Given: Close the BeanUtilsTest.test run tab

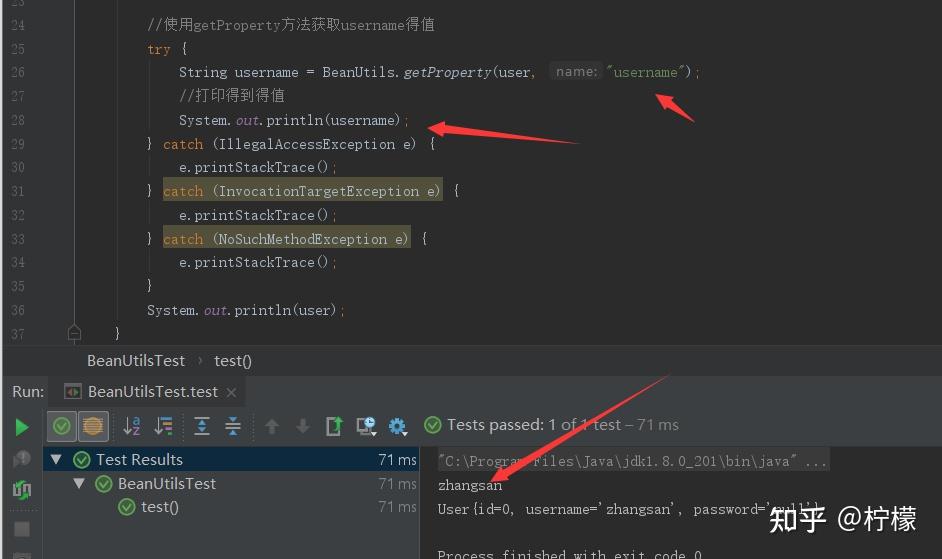Looking at the screenshot, I should (x=231, y=393).
